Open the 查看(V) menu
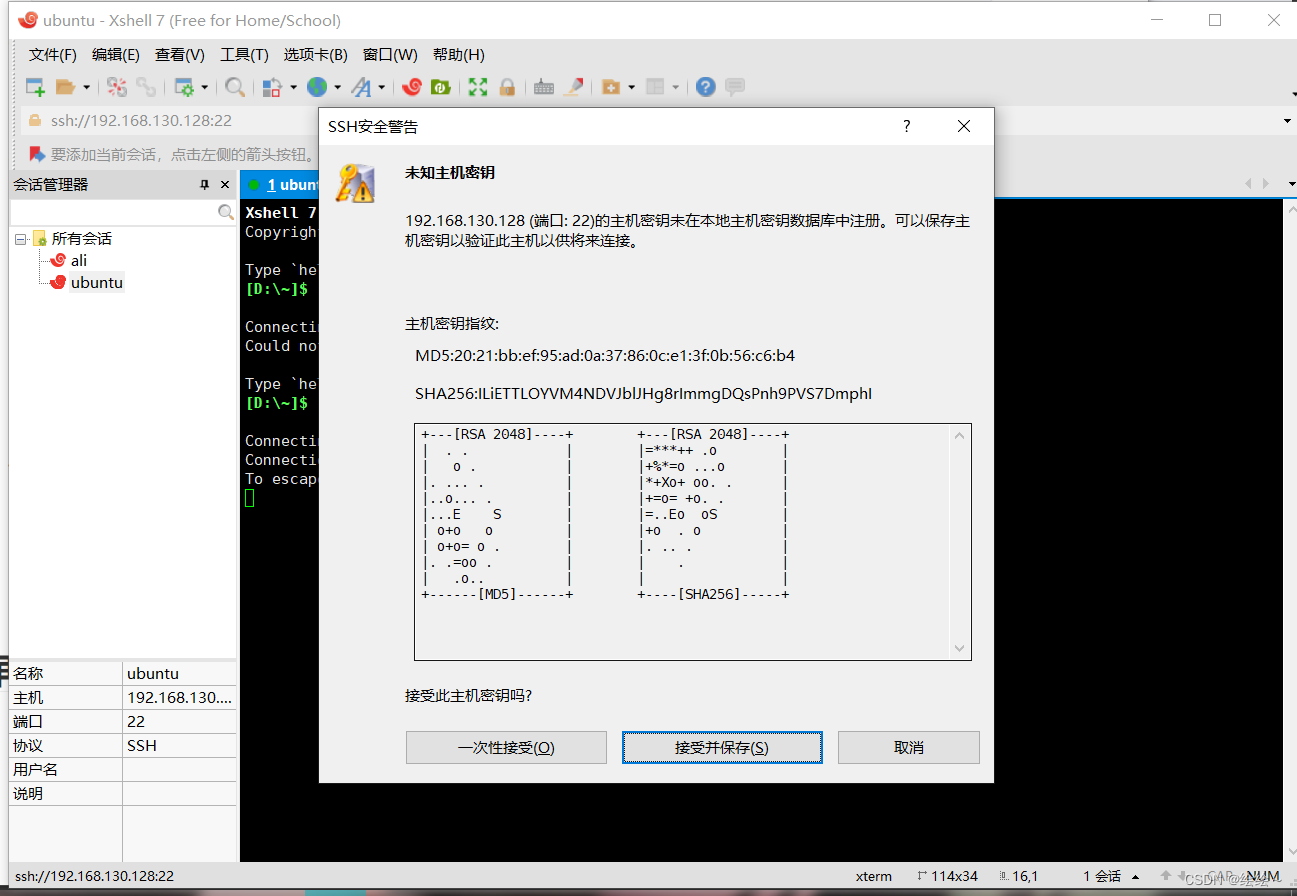This screenshot has width=1297, height=896. tap(180, 55)
